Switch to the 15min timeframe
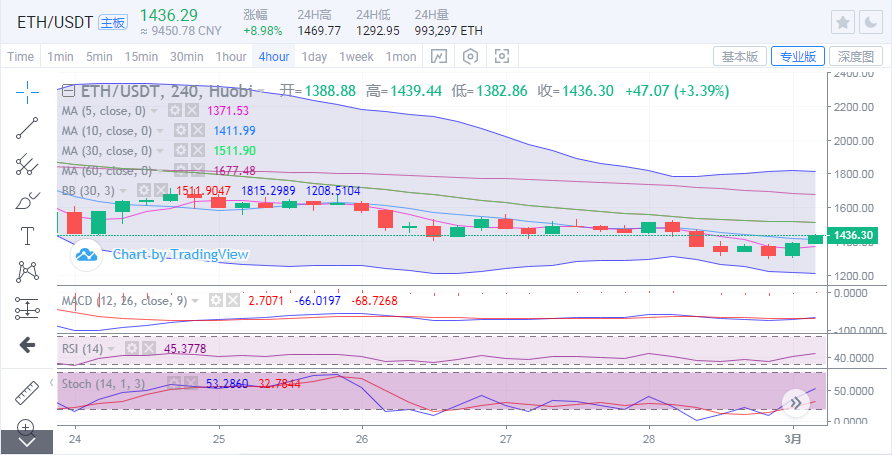This screenshot has height=455, width=892. pos(141,56)
